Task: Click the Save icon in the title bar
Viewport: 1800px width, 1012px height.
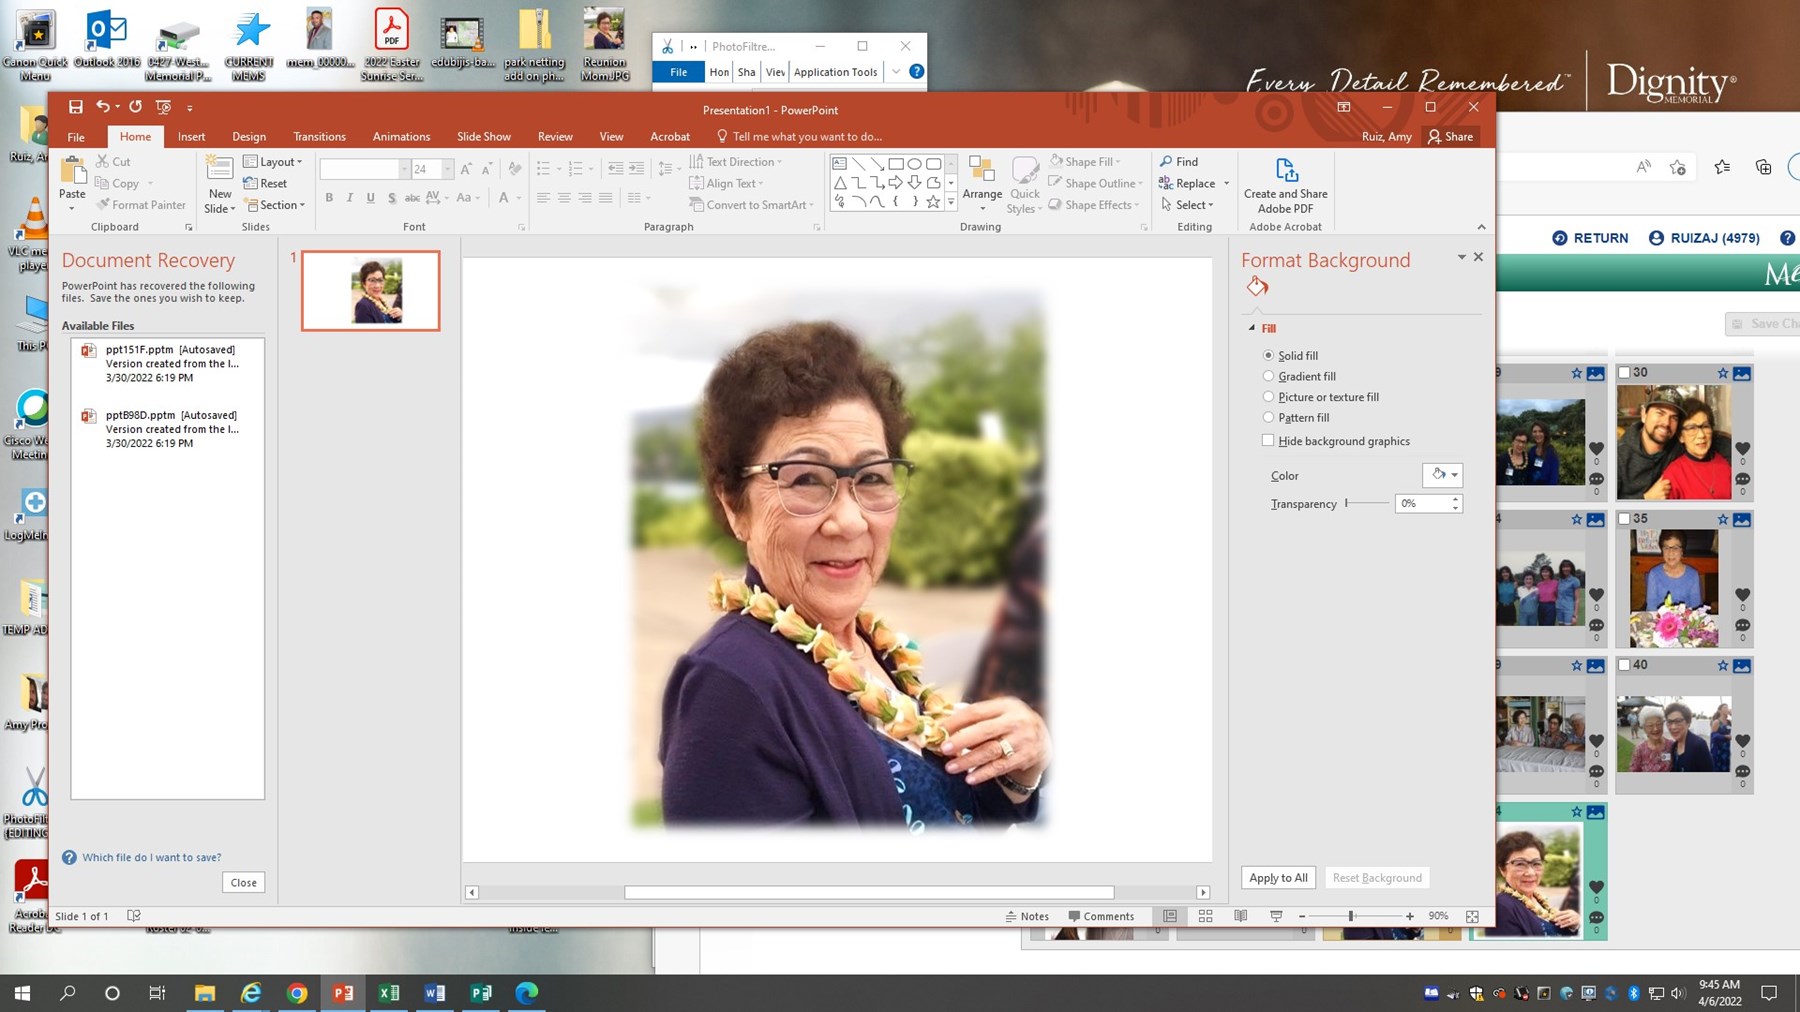Action: (x=75, y=107)
